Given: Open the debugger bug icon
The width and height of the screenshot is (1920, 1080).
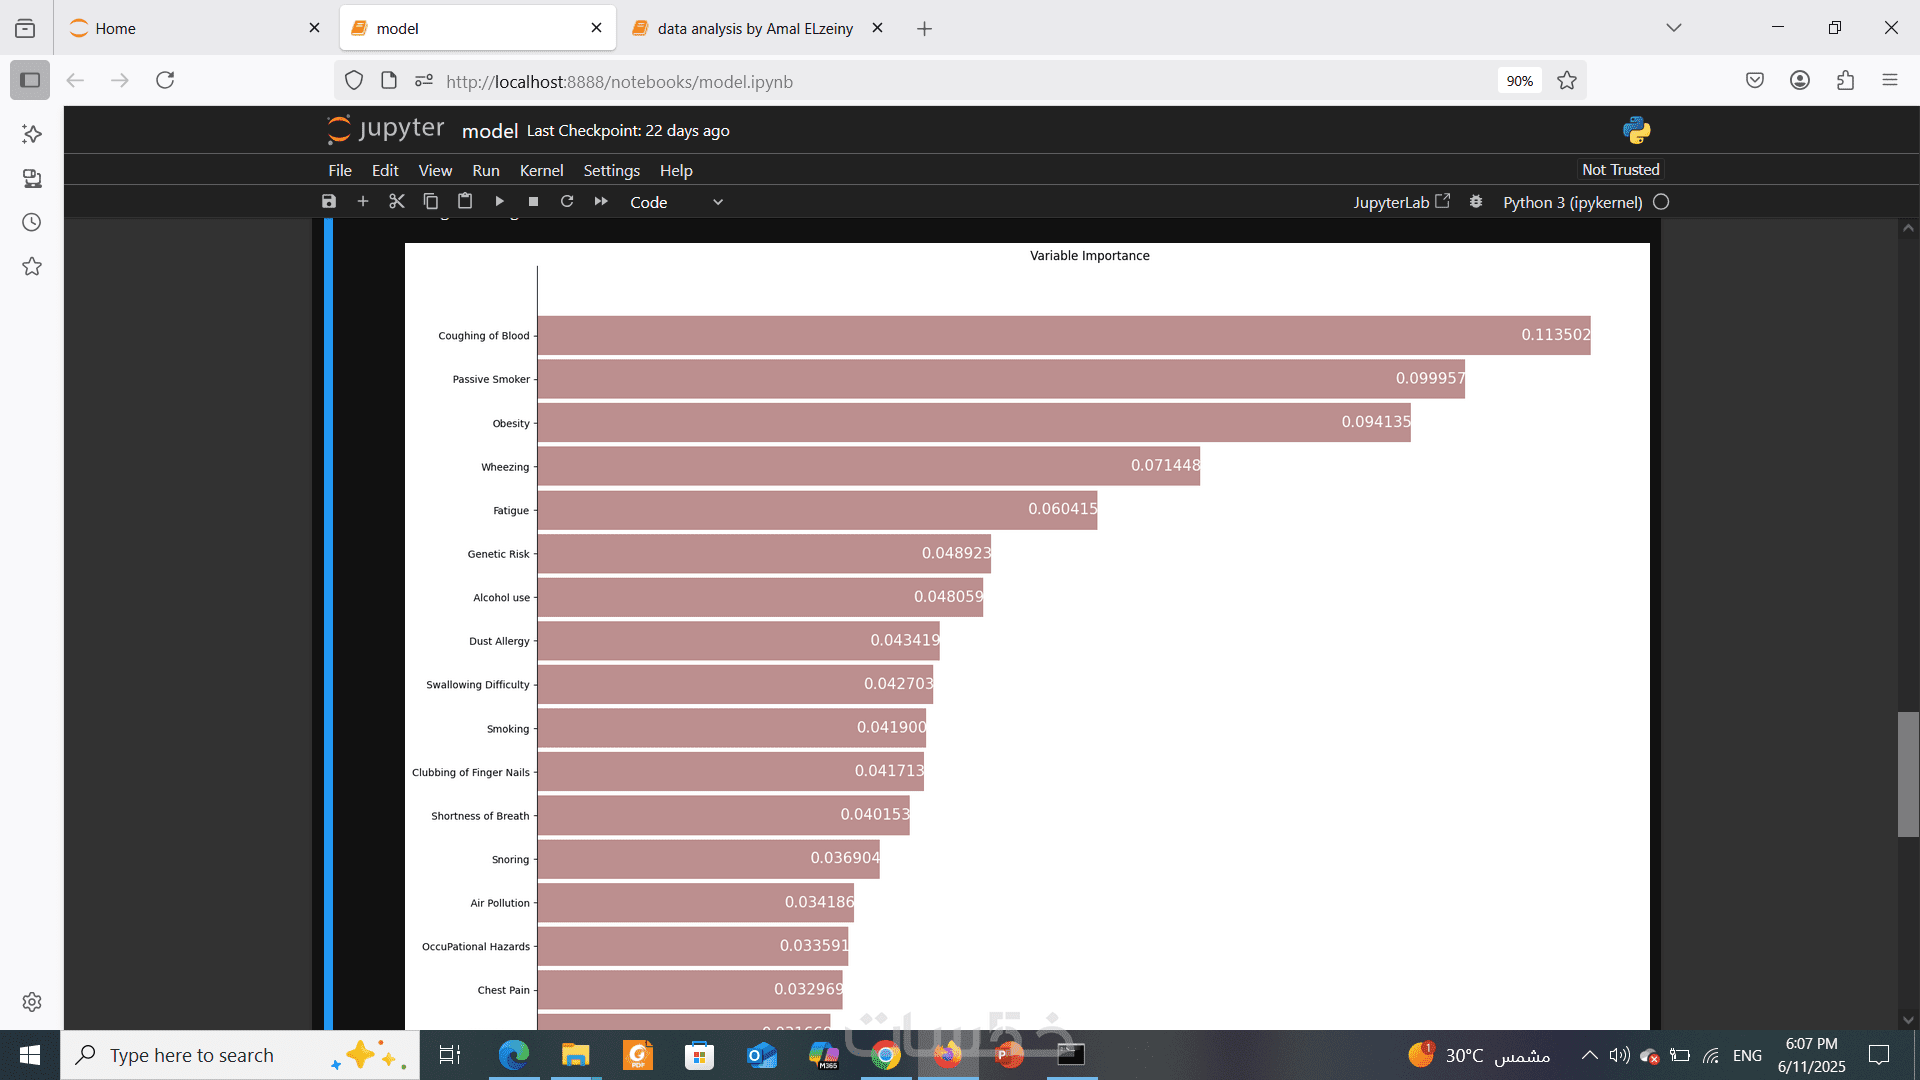Looking at the screenshot, I should (1476, 202).
